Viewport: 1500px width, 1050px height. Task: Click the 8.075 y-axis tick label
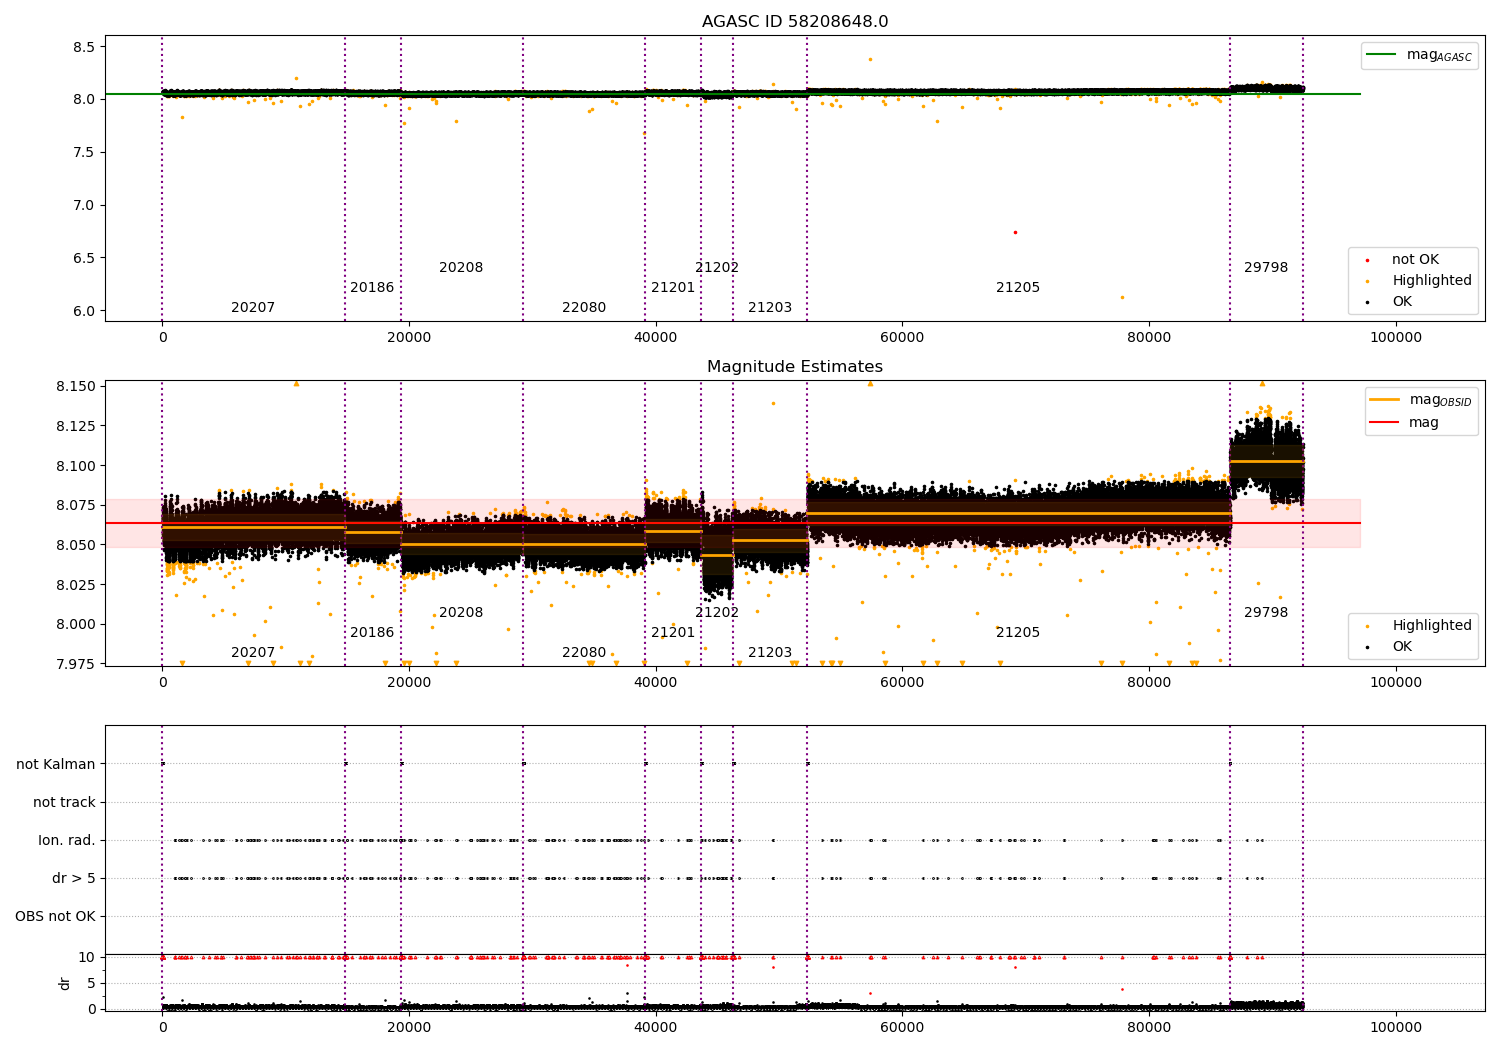pyautogui.click(x=75, y=505)
